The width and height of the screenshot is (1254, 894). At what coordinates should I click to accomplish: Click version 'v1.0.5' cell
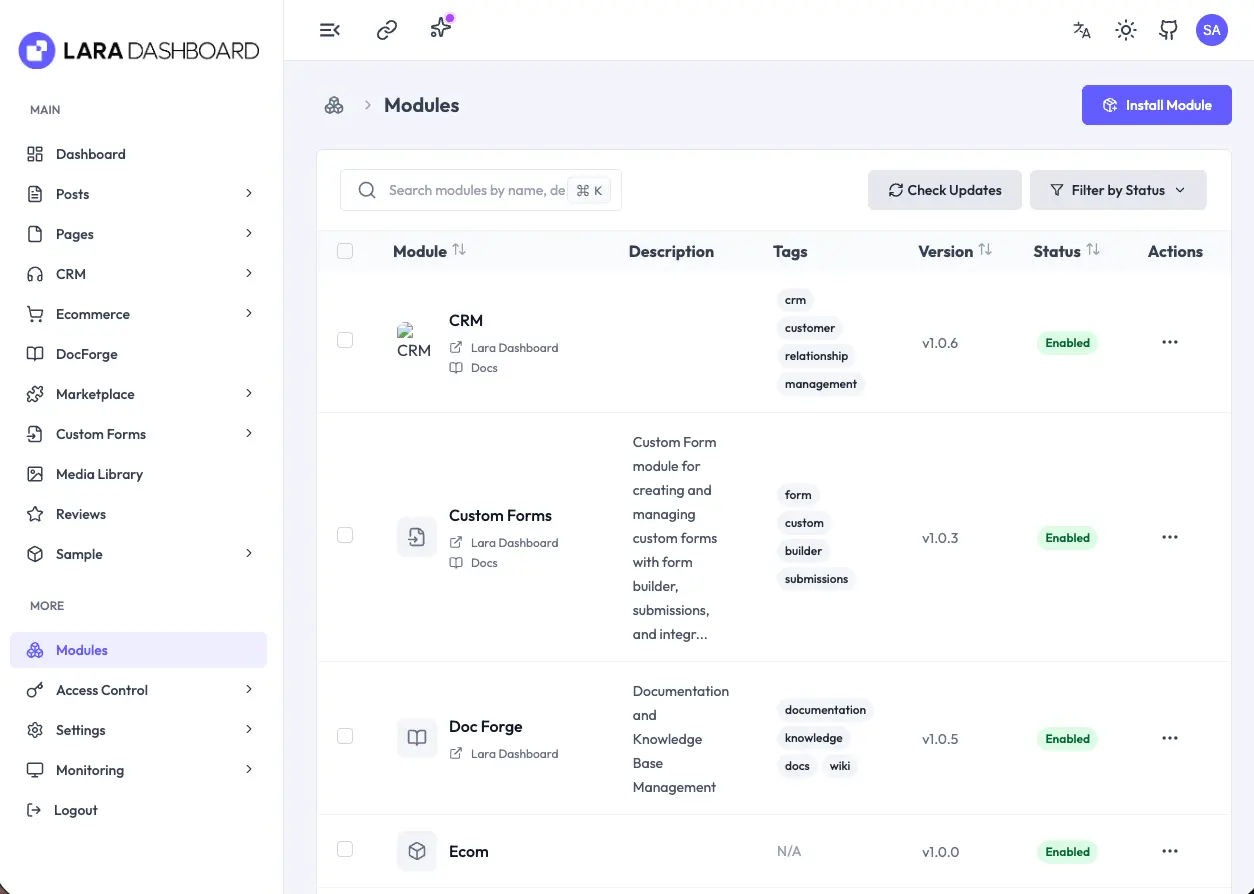[940, 739]
